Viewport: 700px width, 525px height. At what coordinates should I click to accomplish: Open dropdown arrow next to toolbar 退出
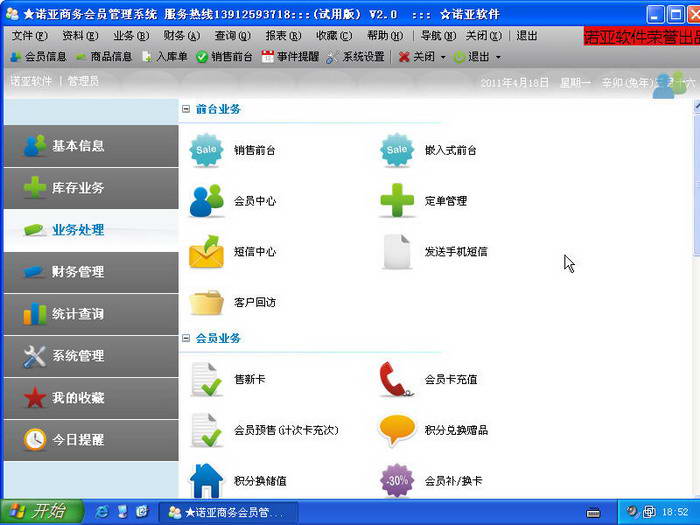point(498,57)
